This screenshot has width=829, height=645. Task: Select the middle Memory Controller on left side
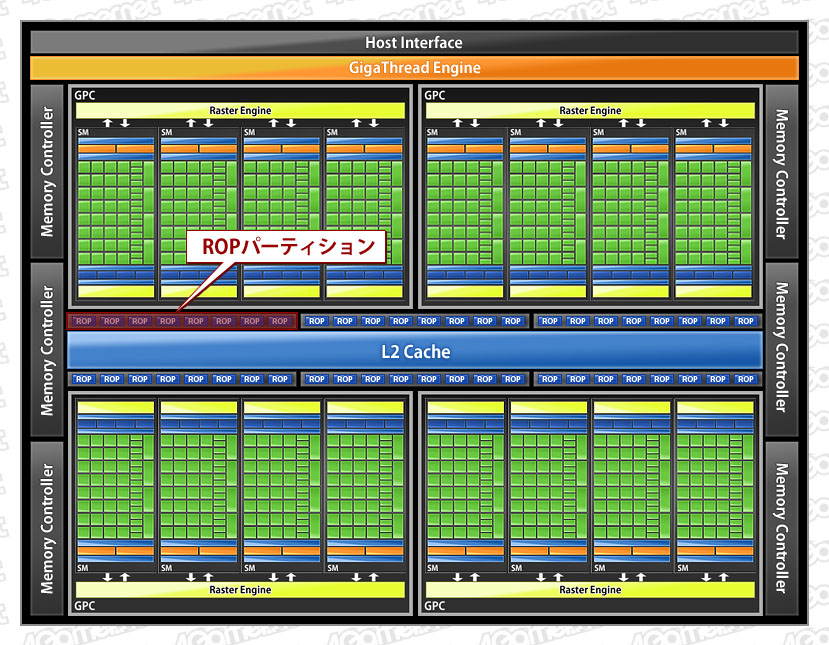click(47, 350)
